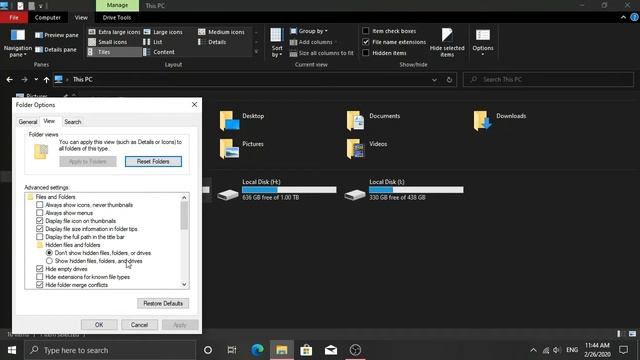Open the Downloads folder
The width and height of the screenshot is (640, 360).
point(500,121)
